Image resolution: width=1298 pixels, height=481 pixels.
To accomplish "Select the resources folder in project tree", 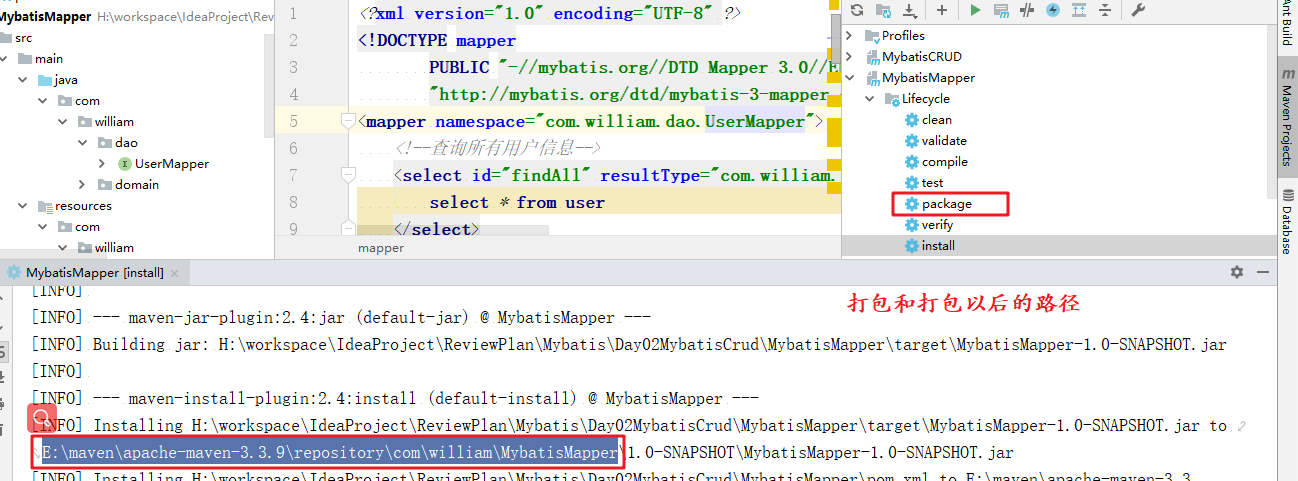I will point(83,206).
